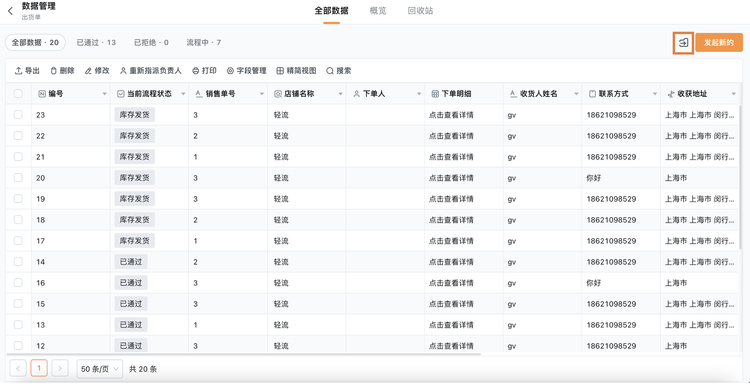Viewport: 750px width, 384px height.
Task: Click 库存发货 status in row 20
Action: coord(134,178)
